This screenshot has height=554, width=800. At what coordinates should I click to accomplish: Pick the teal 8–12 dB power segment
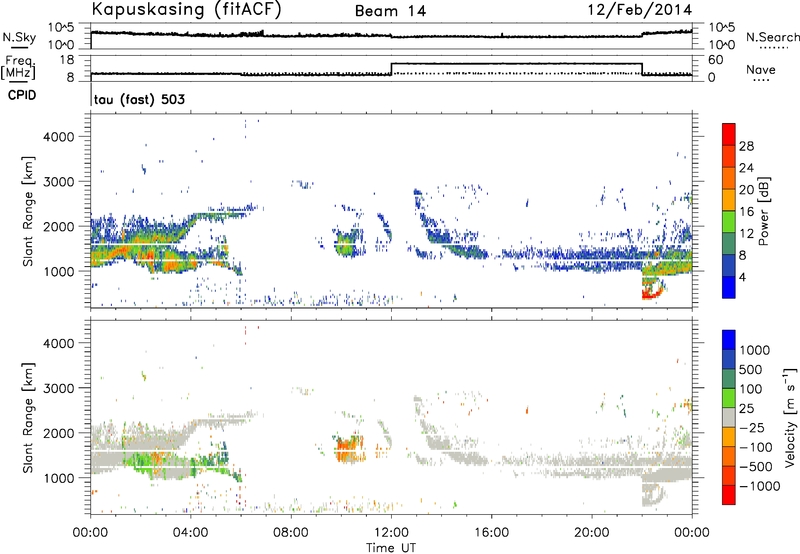pos(729,244)
